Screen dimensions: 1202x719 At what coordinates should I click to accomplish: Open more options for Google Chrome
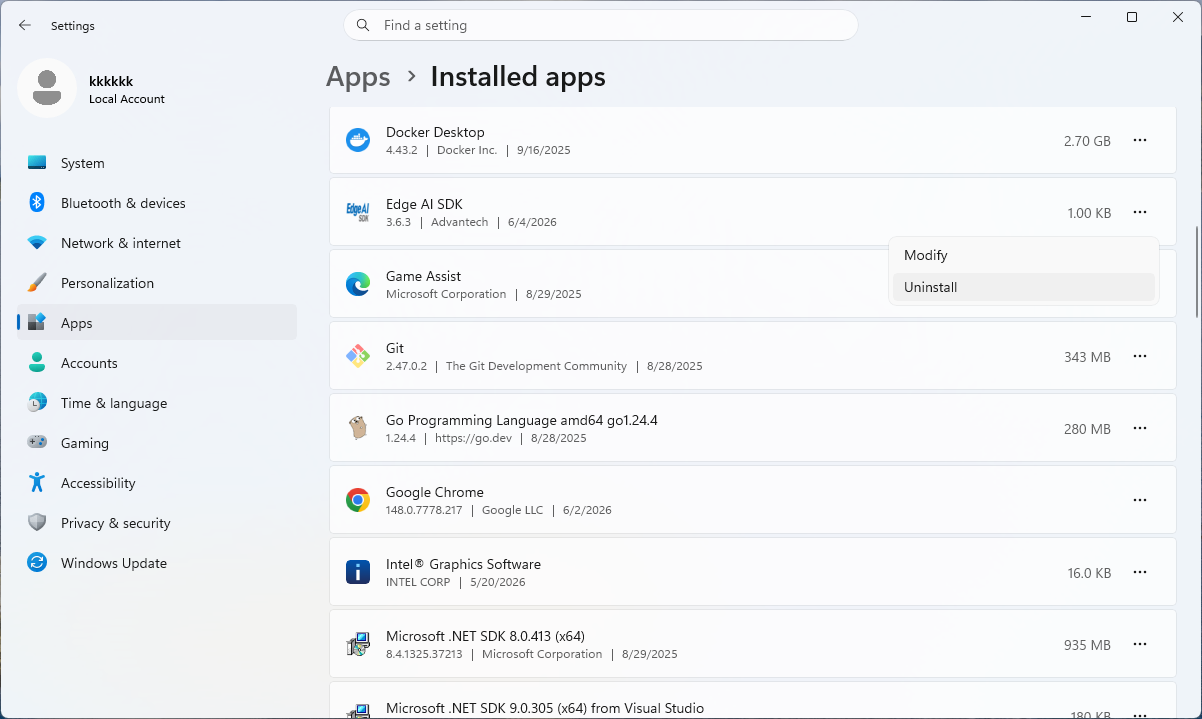click(1139, 501)
